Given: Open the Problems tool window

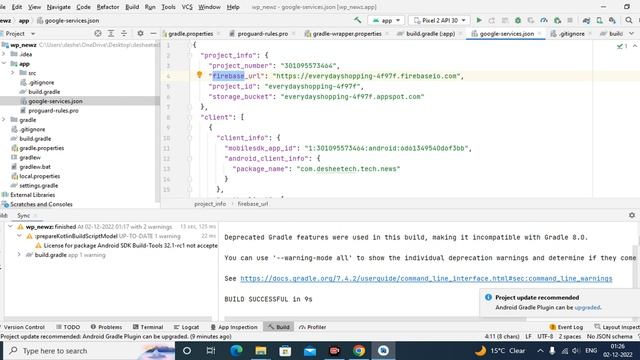Looking at the screenshot, I should click(106, 327).
